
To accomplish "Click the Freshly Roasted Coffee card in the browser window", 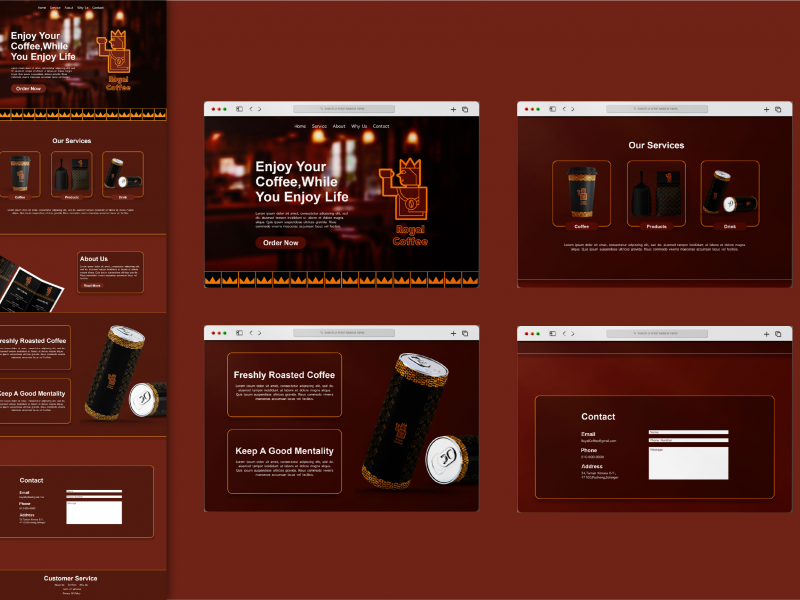I will click(x=284, y=384).
